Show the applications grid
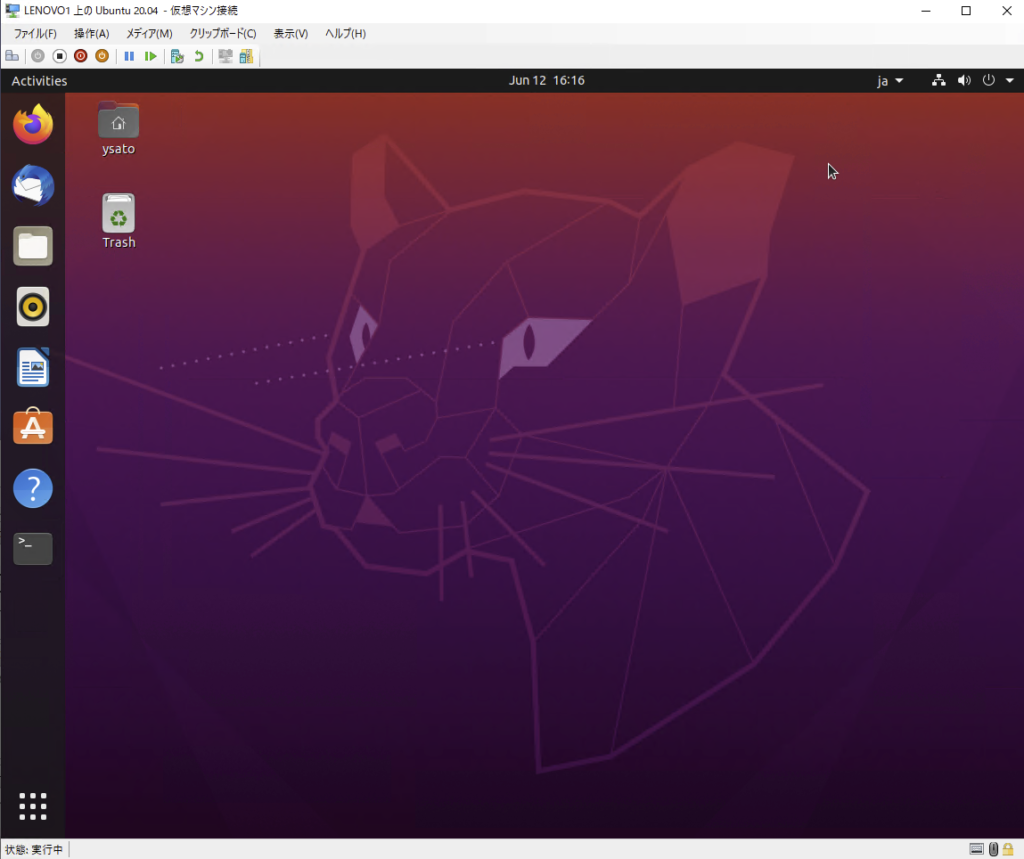Screen dimensions: 1024x859 tap(33, 806)
